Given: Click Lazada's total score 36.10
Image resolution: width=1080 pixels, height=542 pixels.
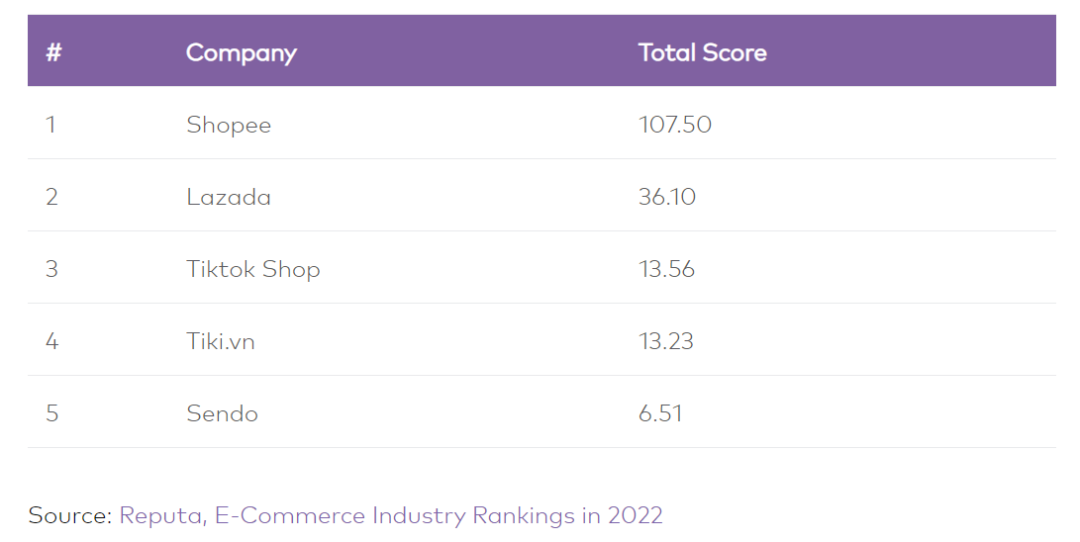Looking at the screenshot, I should point(667,197).
